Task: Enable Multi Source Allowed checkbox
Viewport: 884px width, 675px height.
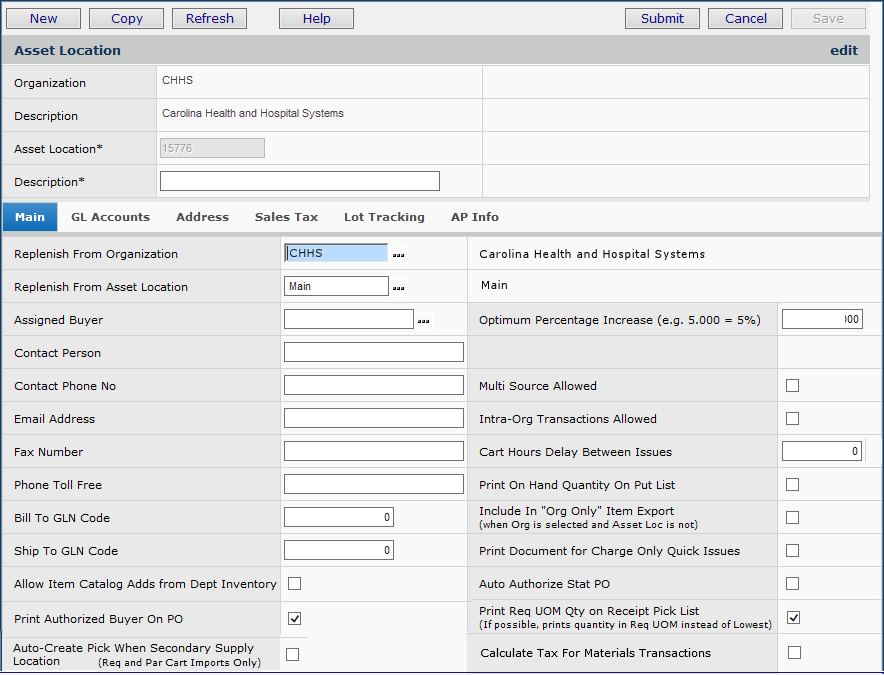Action: [792, 386]
